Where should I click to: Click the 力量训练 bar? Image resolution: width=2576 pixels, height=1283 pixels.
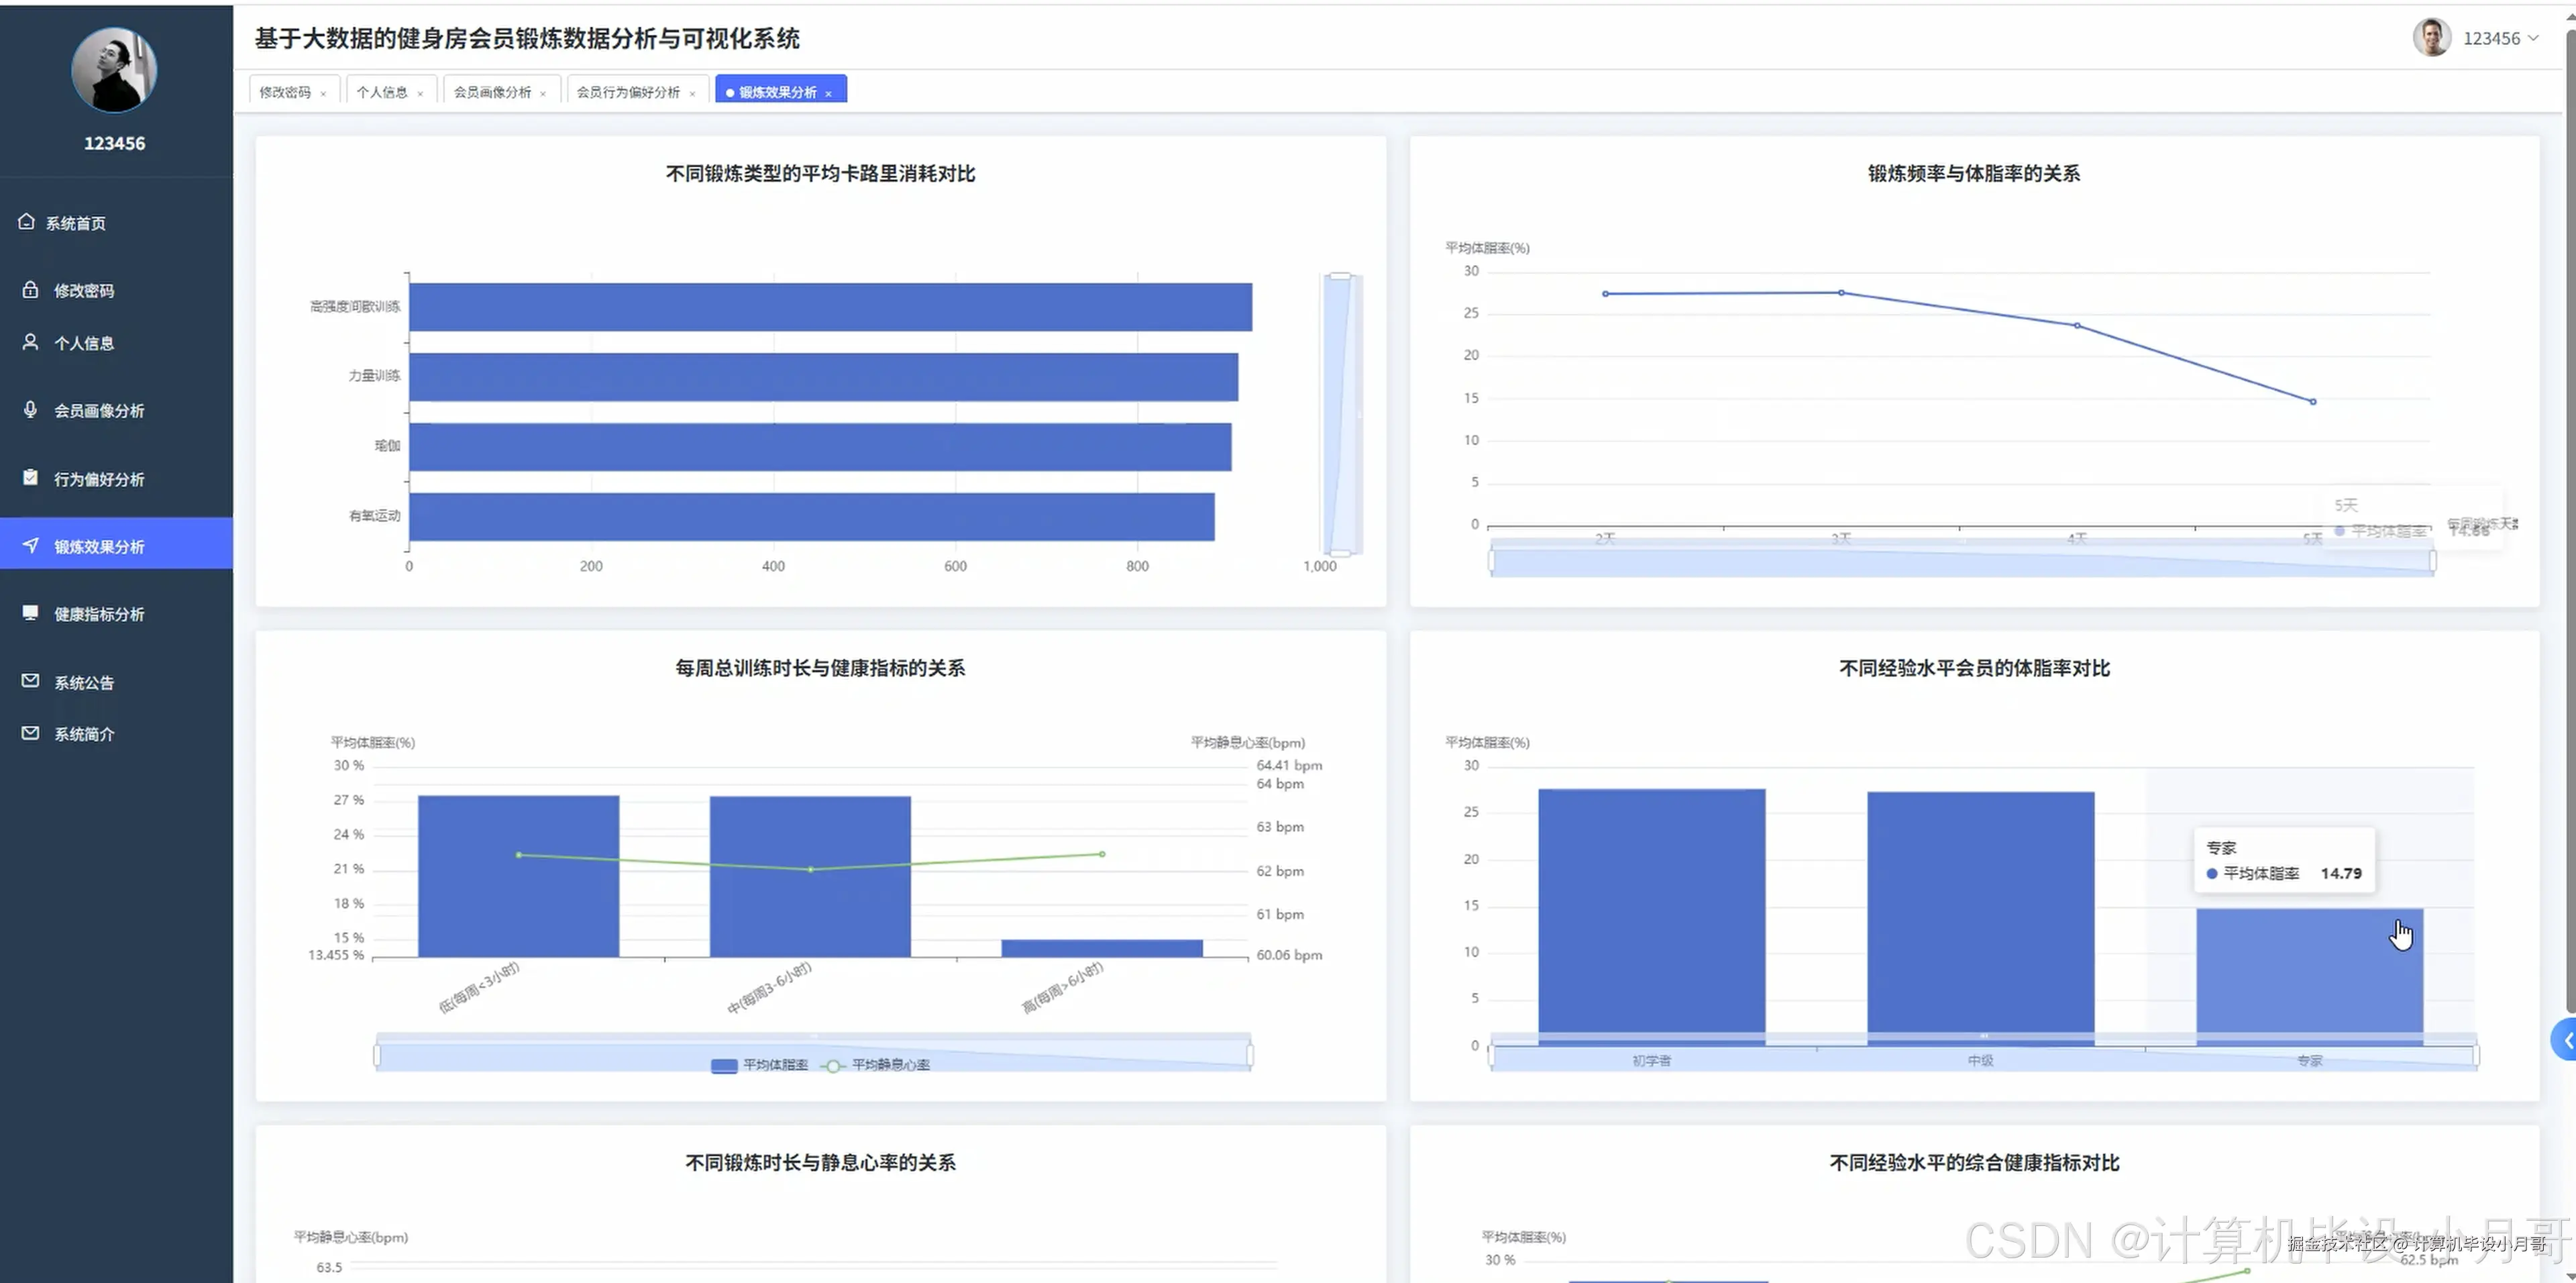coord(823,376)
